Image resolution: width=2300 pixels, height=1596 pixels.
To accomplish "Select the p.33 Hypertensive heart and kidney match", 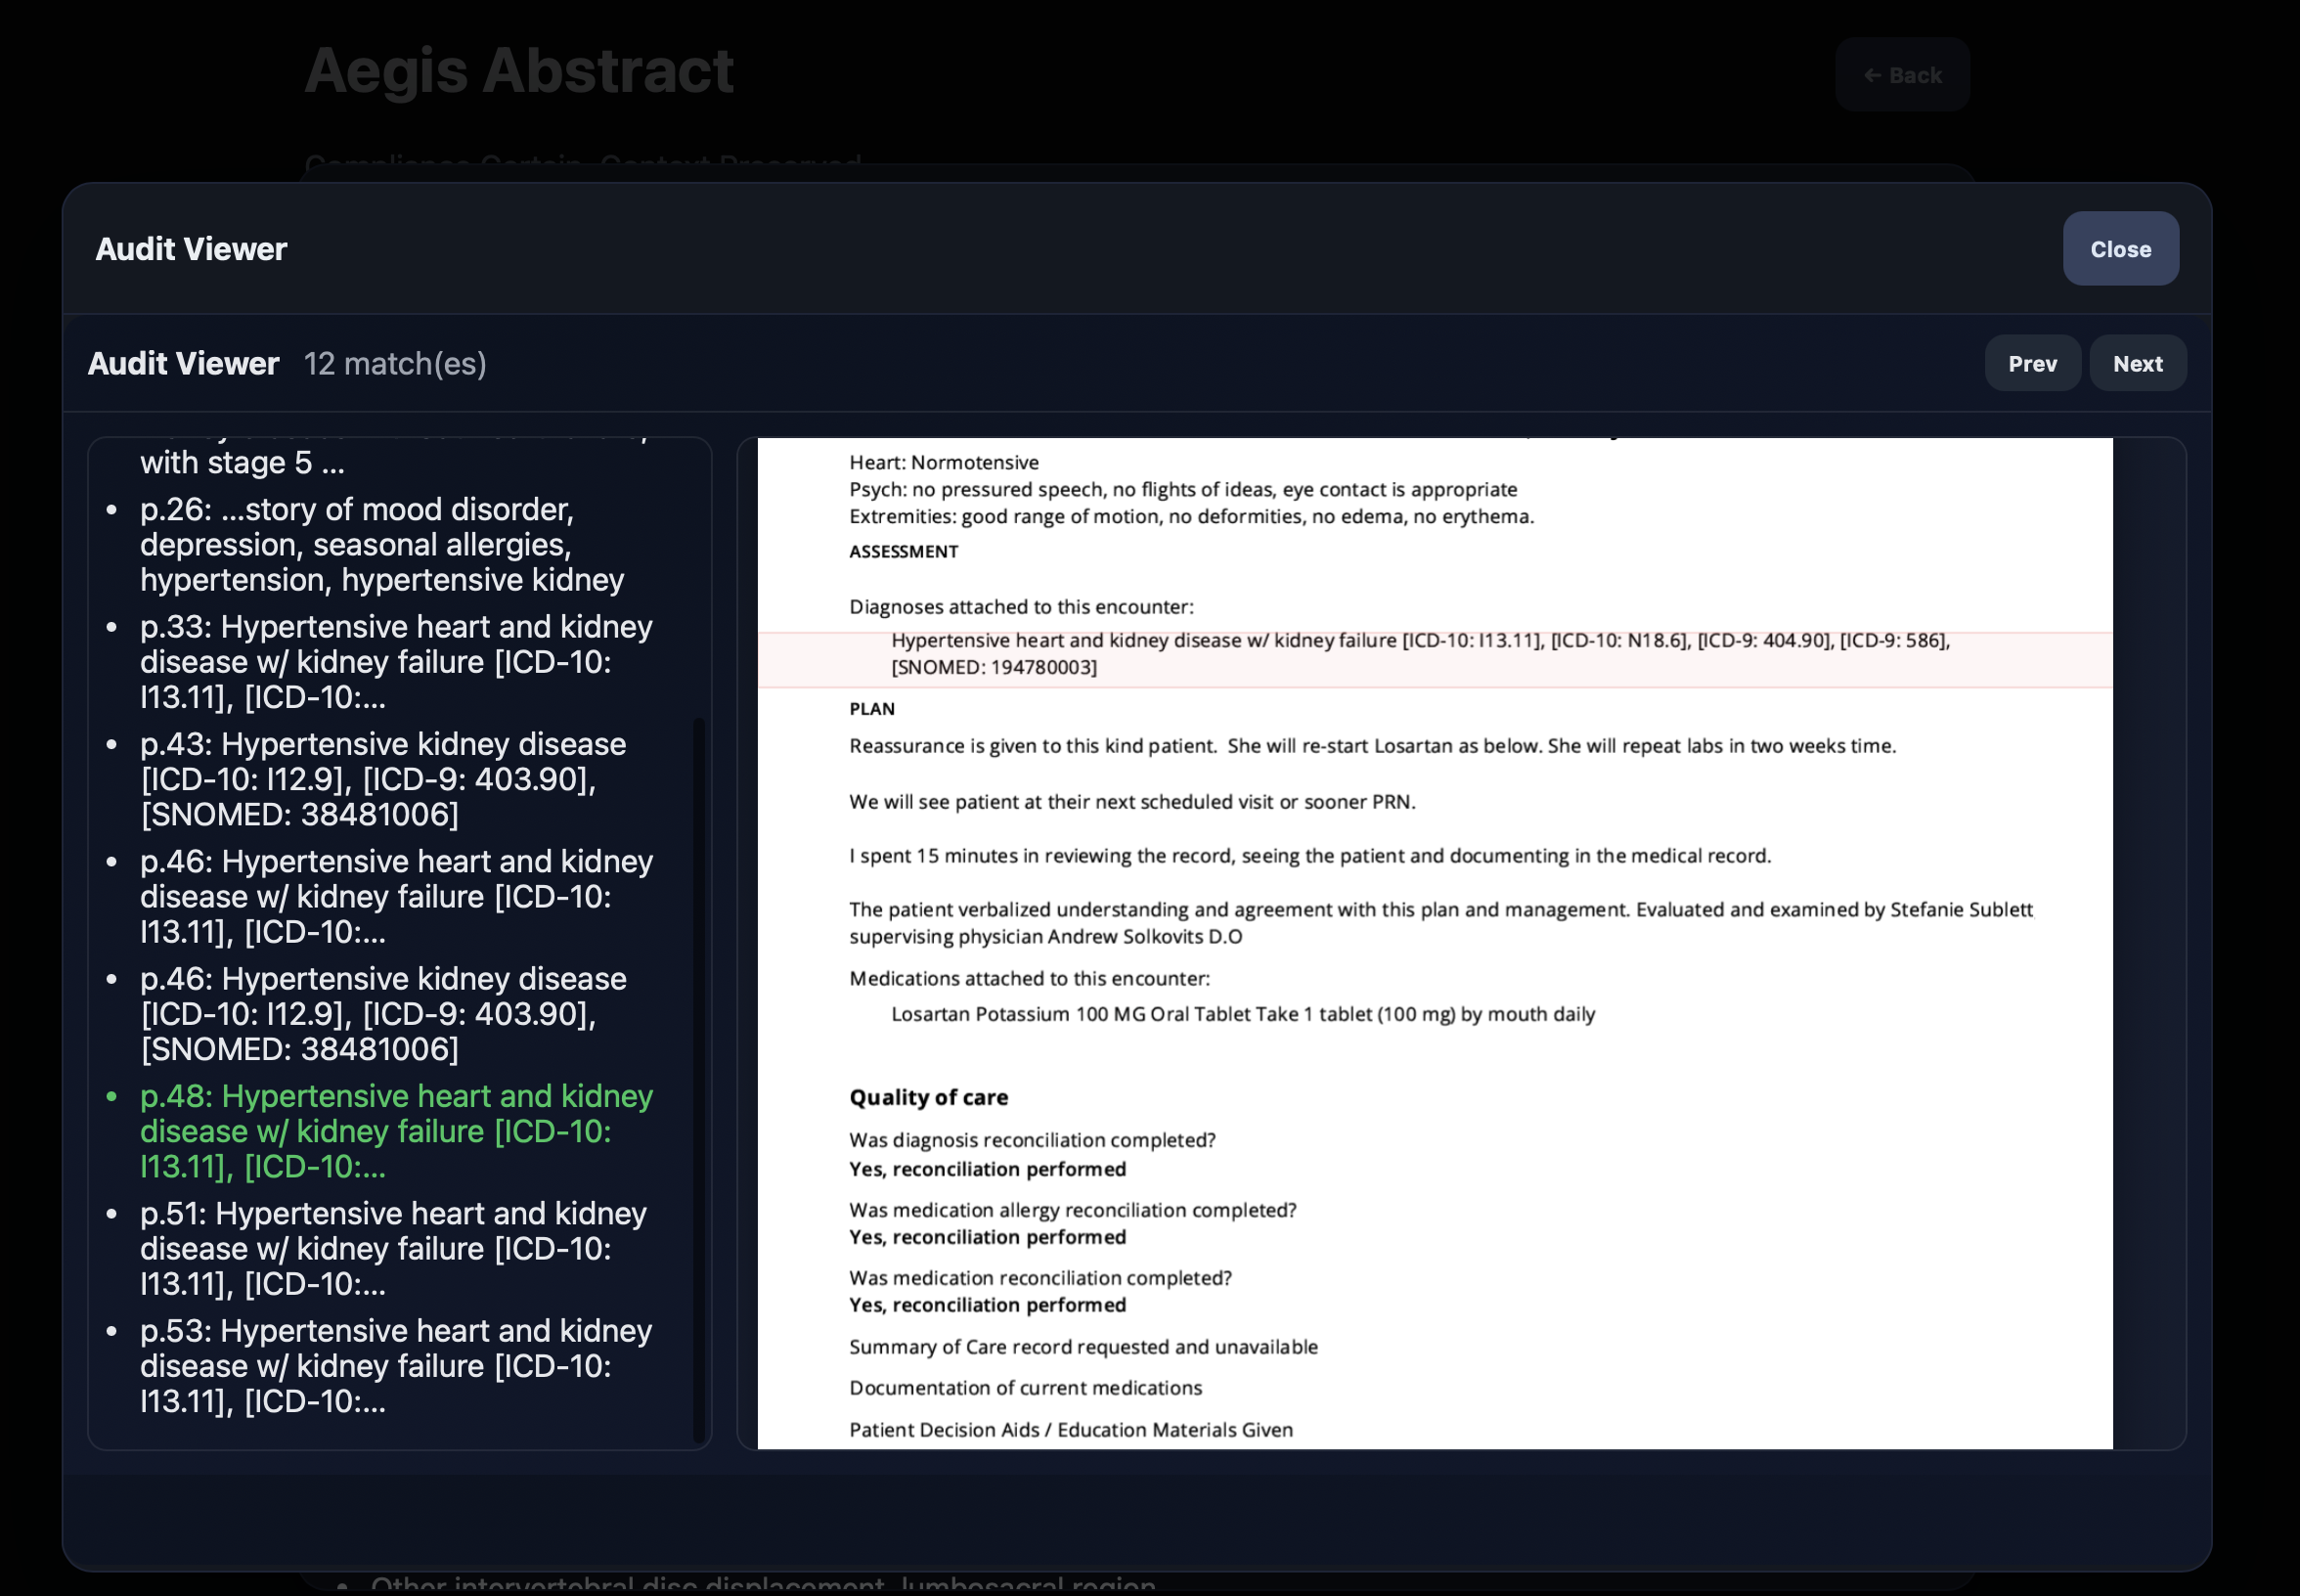I will click(396, 662).
